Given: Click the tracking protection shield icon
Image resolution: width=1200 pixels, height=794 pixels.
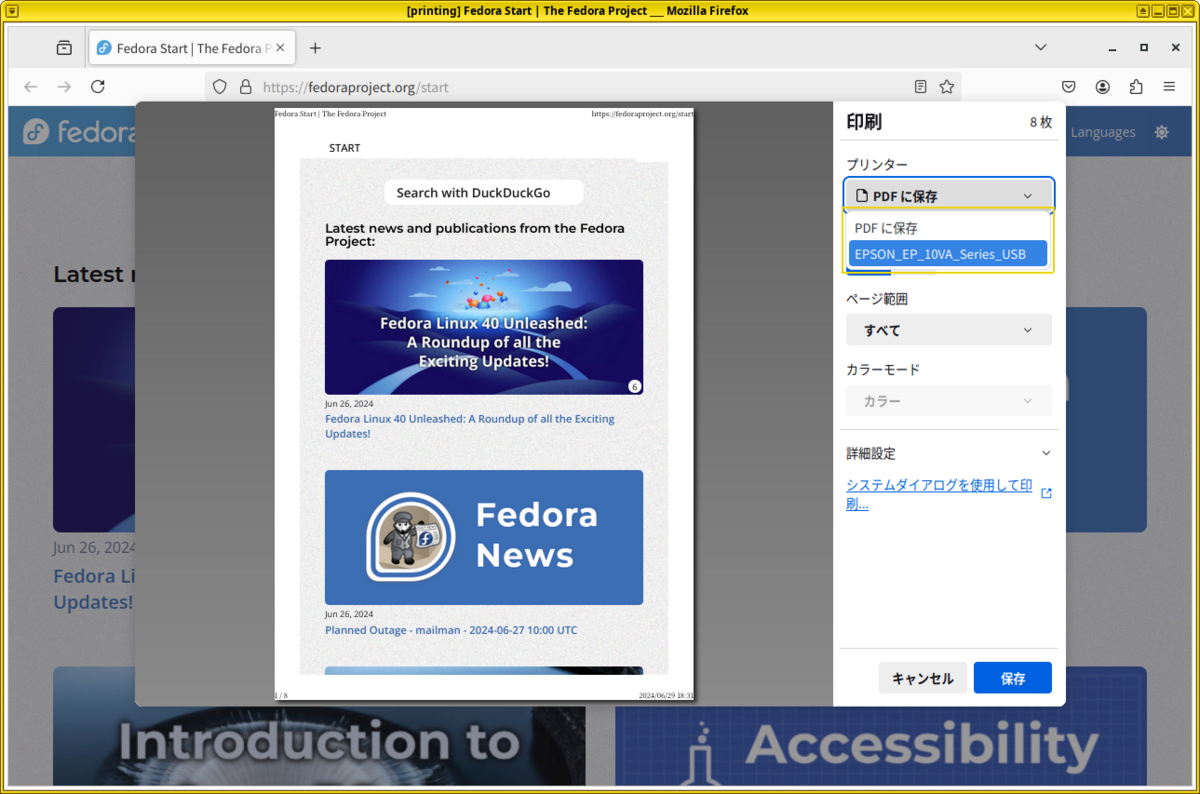Looking at the screenshot, I should tap(219, 87).
